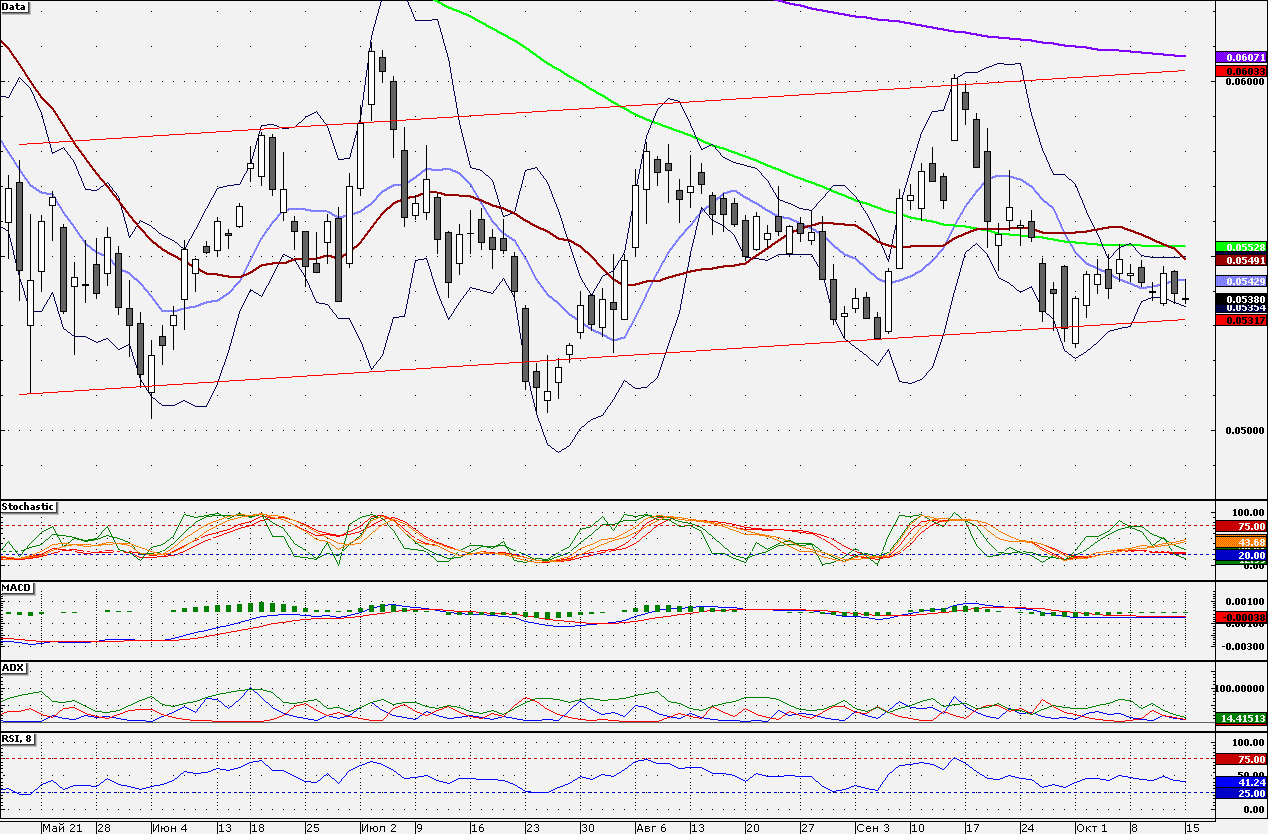This screenshot has height=834, width=1268.
Task: Click the "18" date label
Action: pos(258,828)
